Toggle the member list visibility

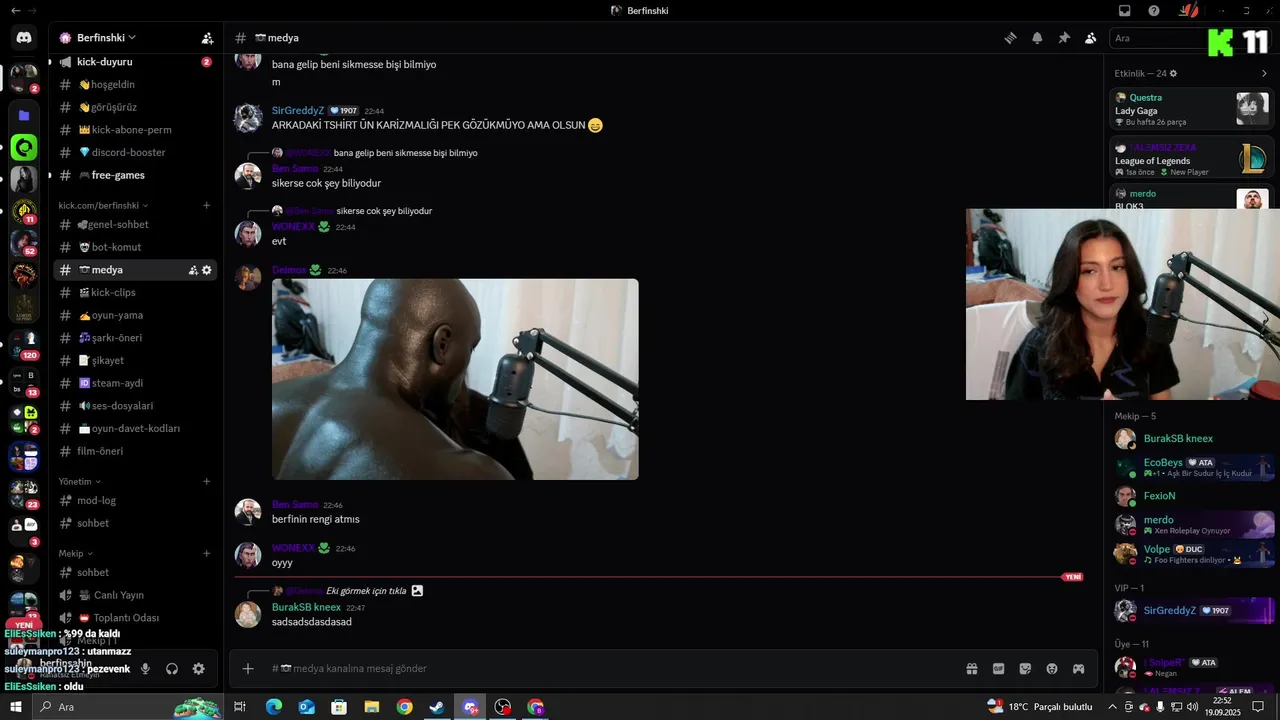pos(1090,38)
